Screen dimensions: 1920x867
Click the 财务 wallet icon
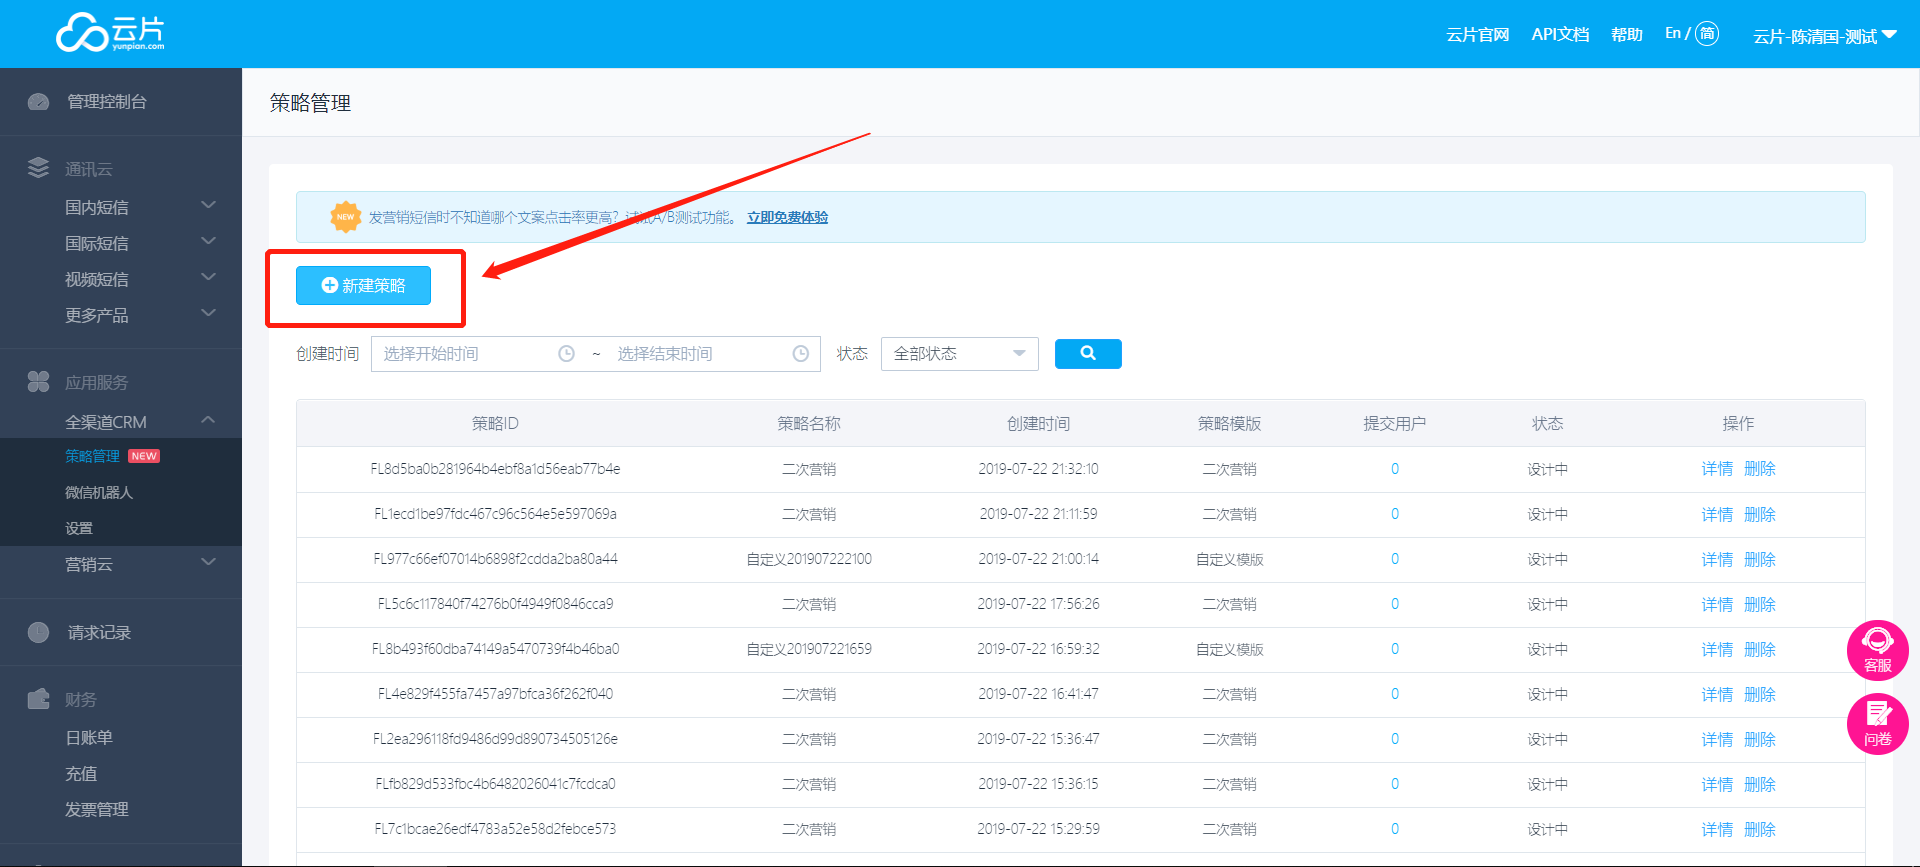[38, 699]
